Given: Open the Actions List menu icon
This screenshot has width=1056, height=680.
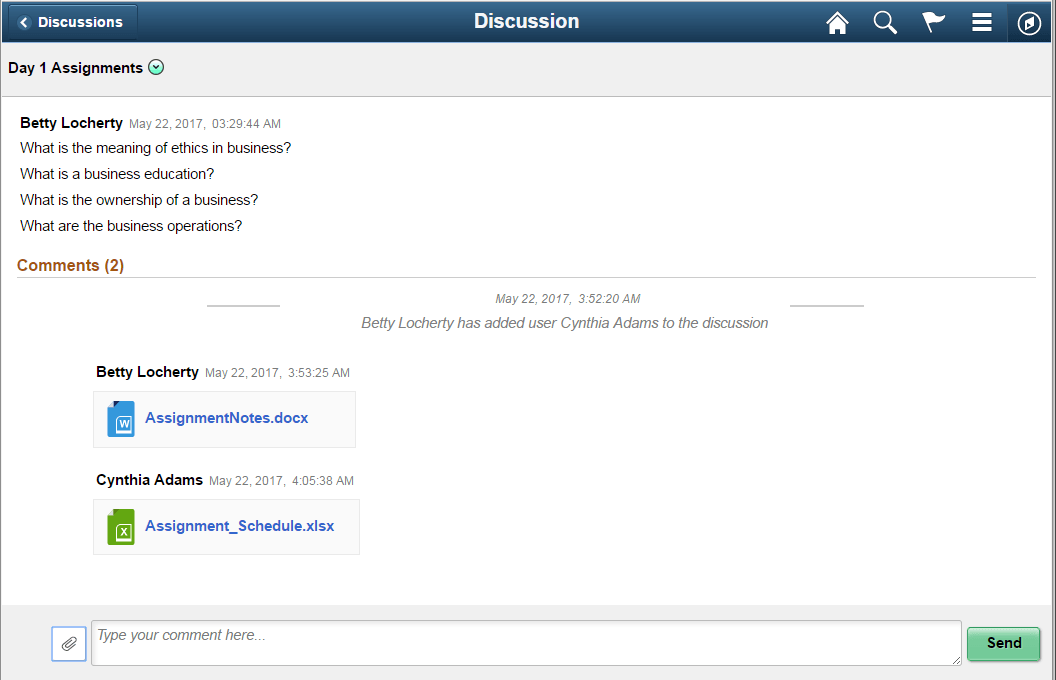Looking at the screenshot, I should click(981, 21).
